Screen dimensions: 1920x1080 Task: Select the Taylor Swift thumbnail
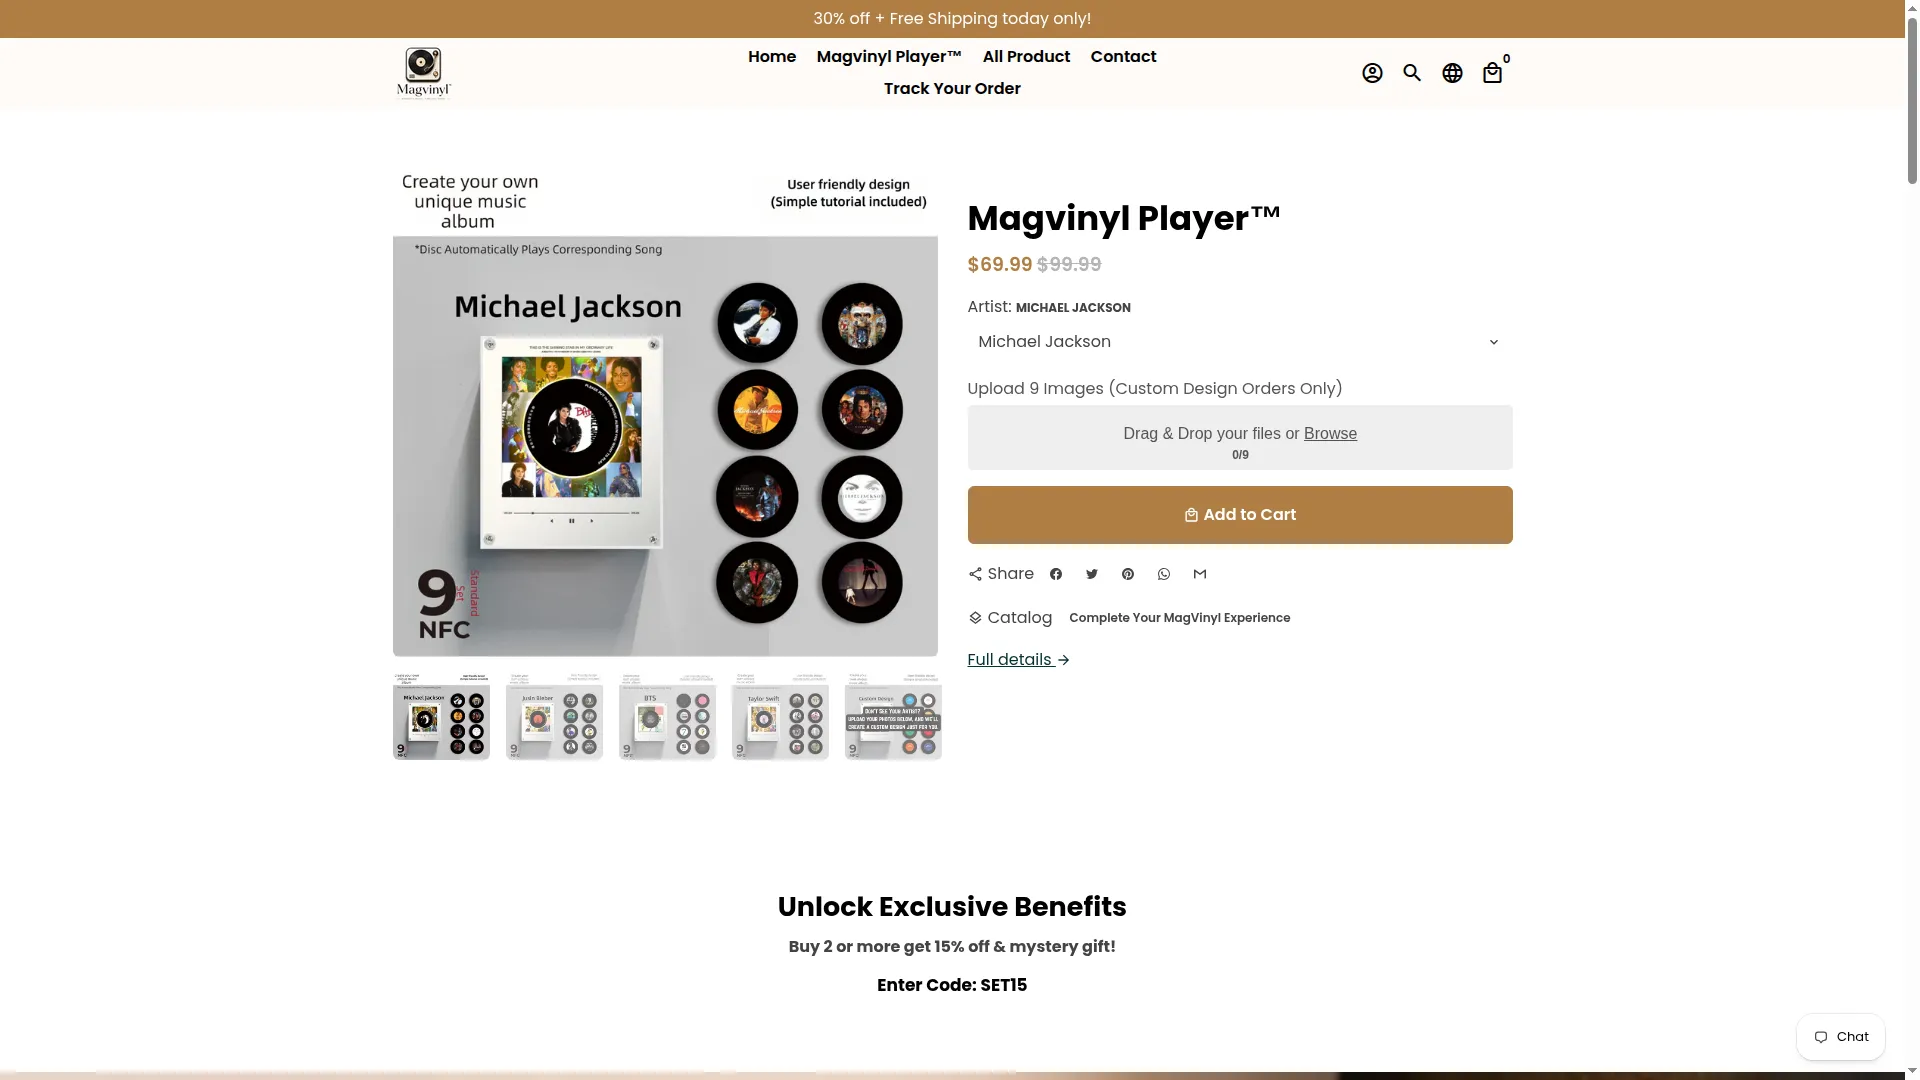780,716
